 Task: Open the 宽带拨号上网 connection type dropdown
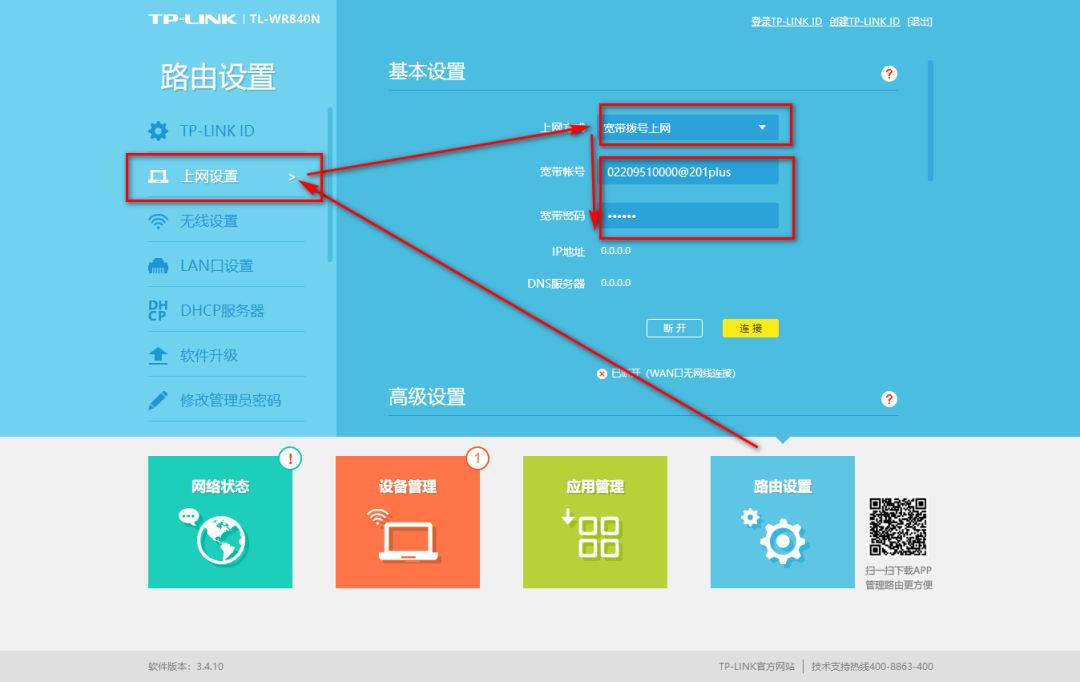tap(689, 128)
